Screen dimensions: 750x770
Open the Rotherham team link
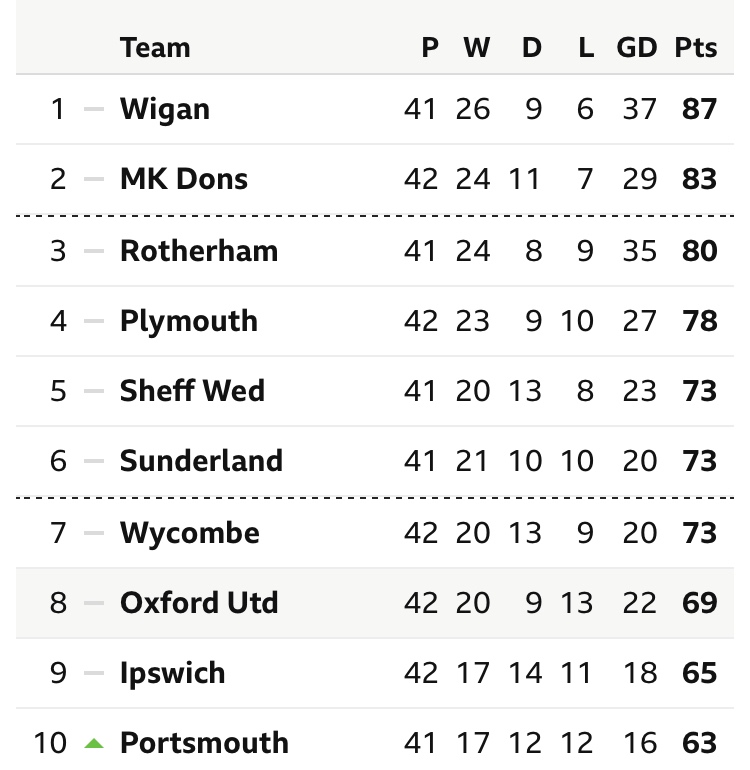point(199,250)
